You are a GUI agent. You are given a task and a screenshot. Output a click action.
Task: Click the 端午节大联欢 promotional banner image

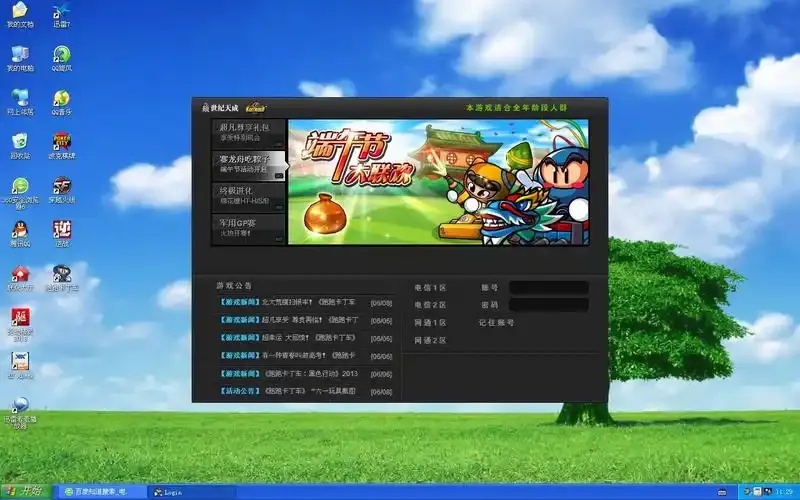(438, 182)
